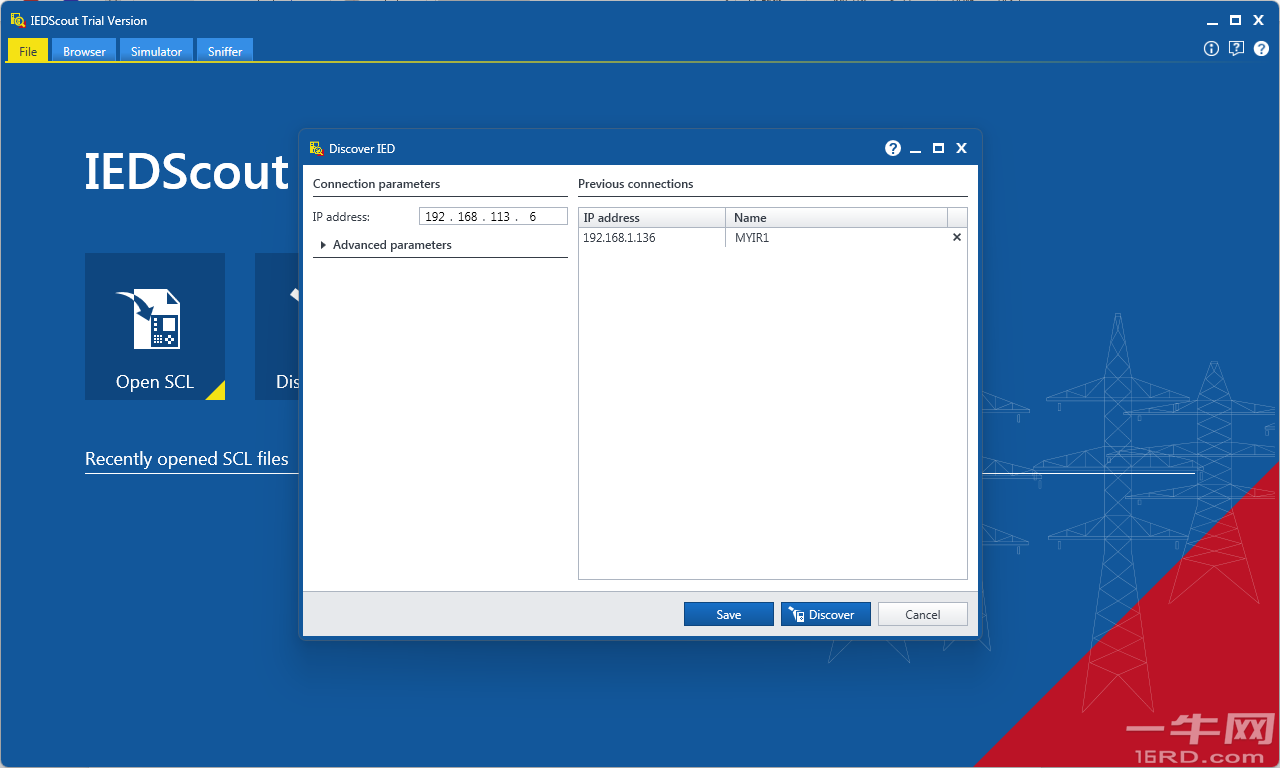
Task: Go to the Sniffer tab
Action: (x=225, y=51)
